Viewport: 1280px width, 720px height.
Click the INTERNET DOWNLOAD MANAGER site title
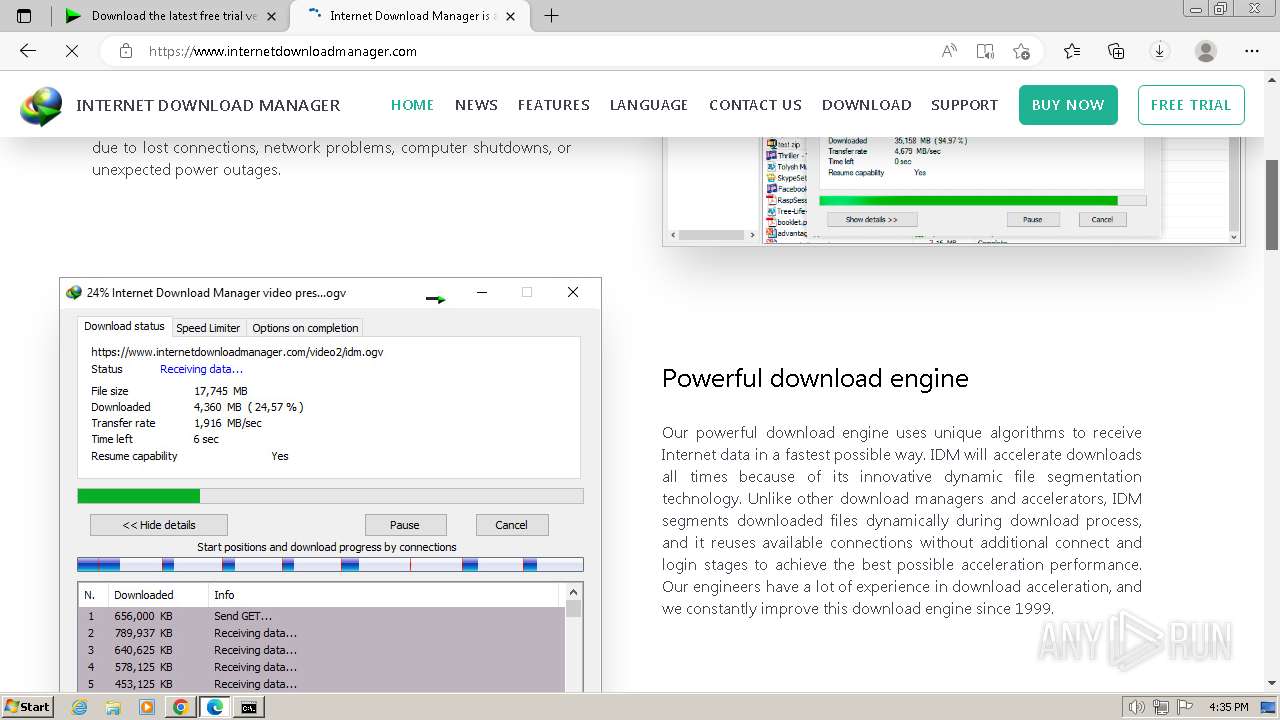[208, 105]
